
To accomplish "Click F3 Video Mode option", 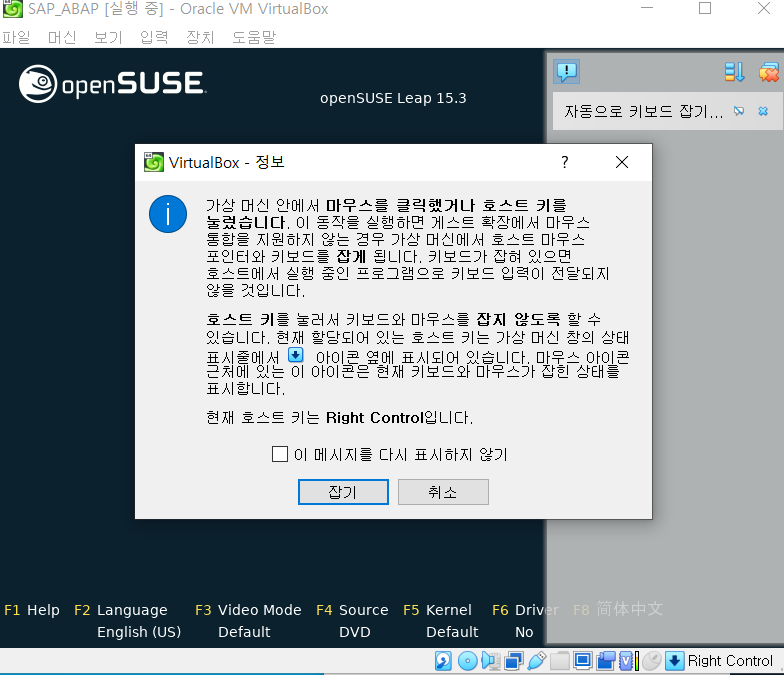I will 248,610.
